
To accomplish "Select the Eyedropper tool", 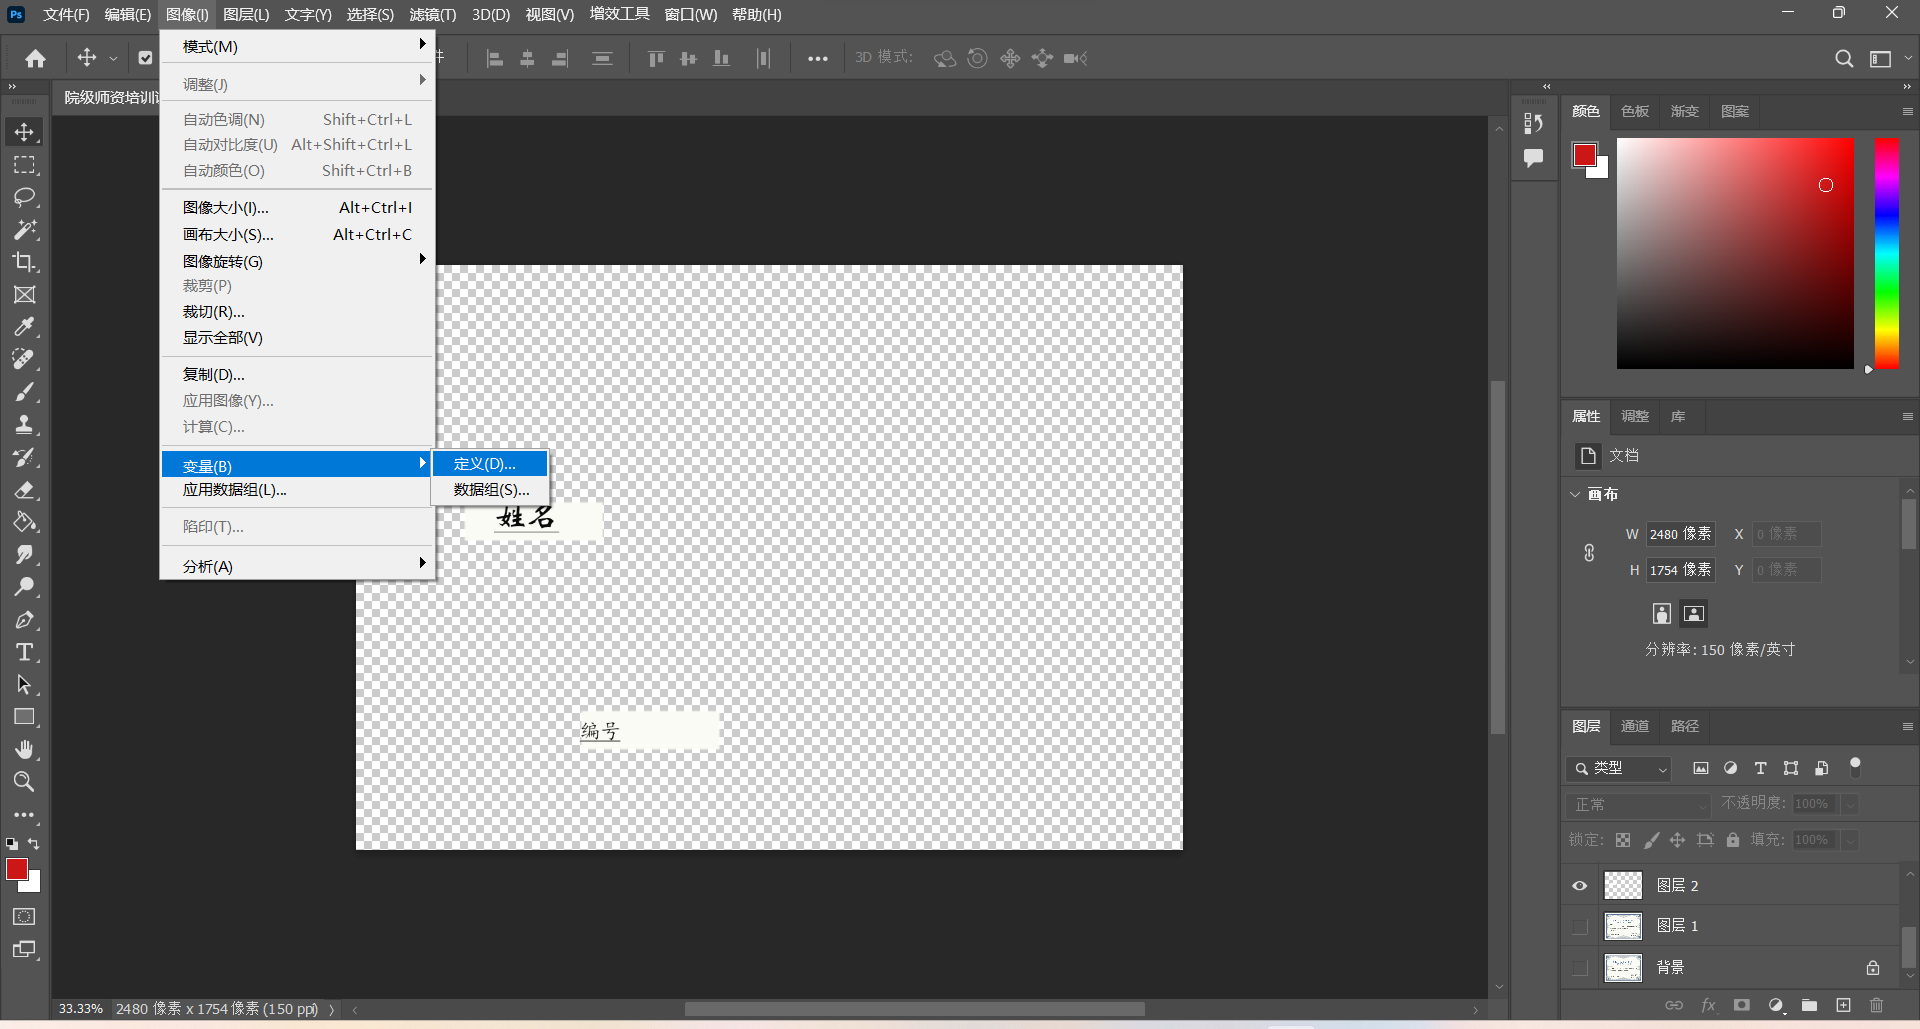I will 24,327.
